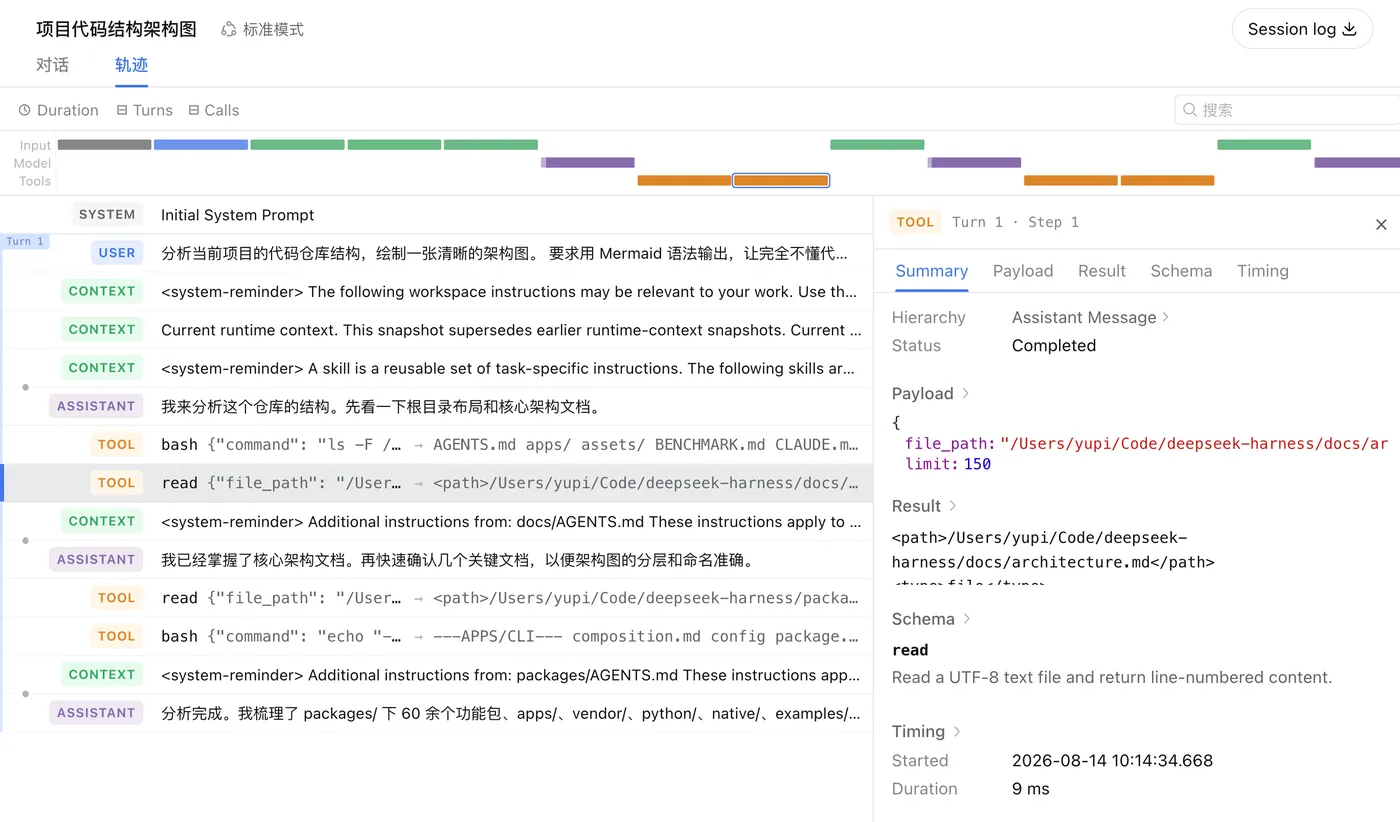The height and width of the screenshot is (822, 1400).
Task: Click the Turn 1 · Step 1 header text
Action: [x=1015, y=222]
